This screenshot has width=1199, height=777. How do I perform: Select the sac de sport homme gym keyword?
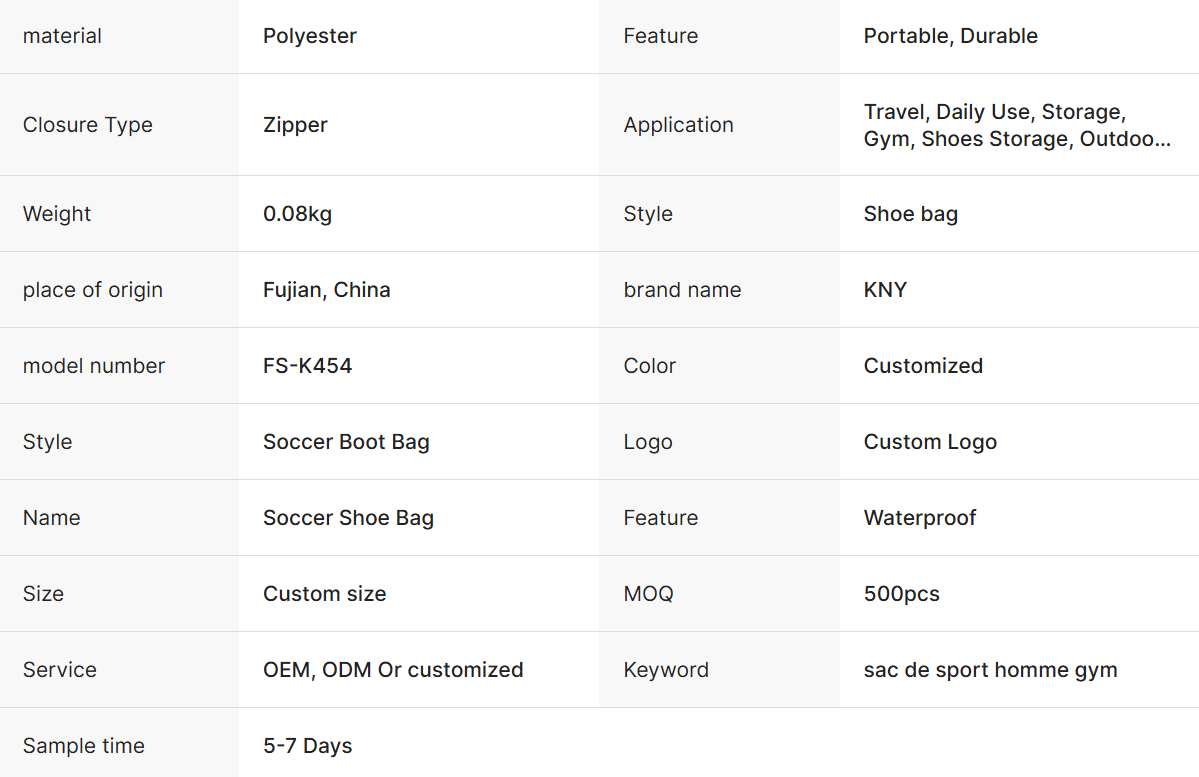tap(990, 670)
